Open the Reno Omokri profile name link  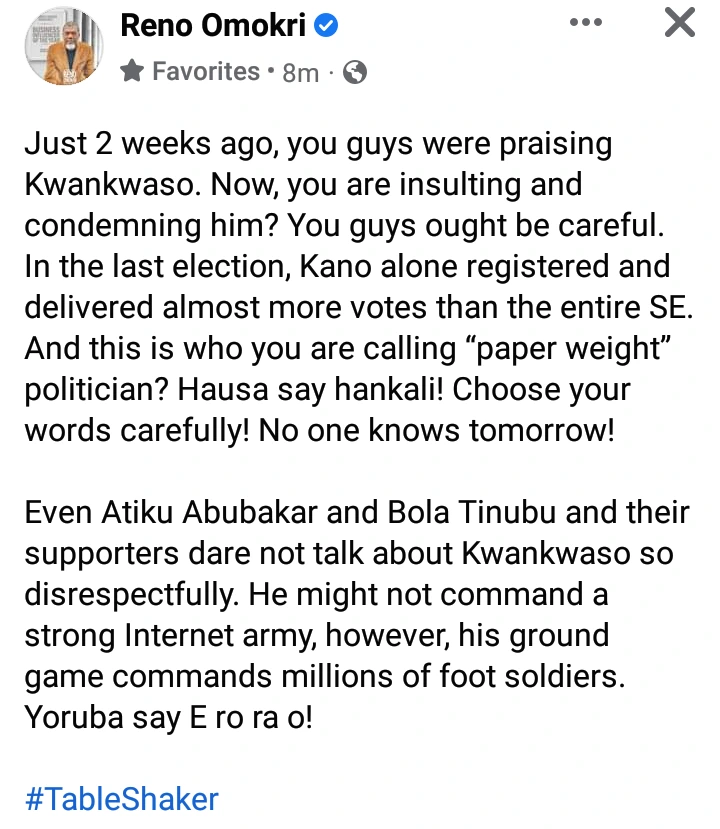click(x=214, y=27)
